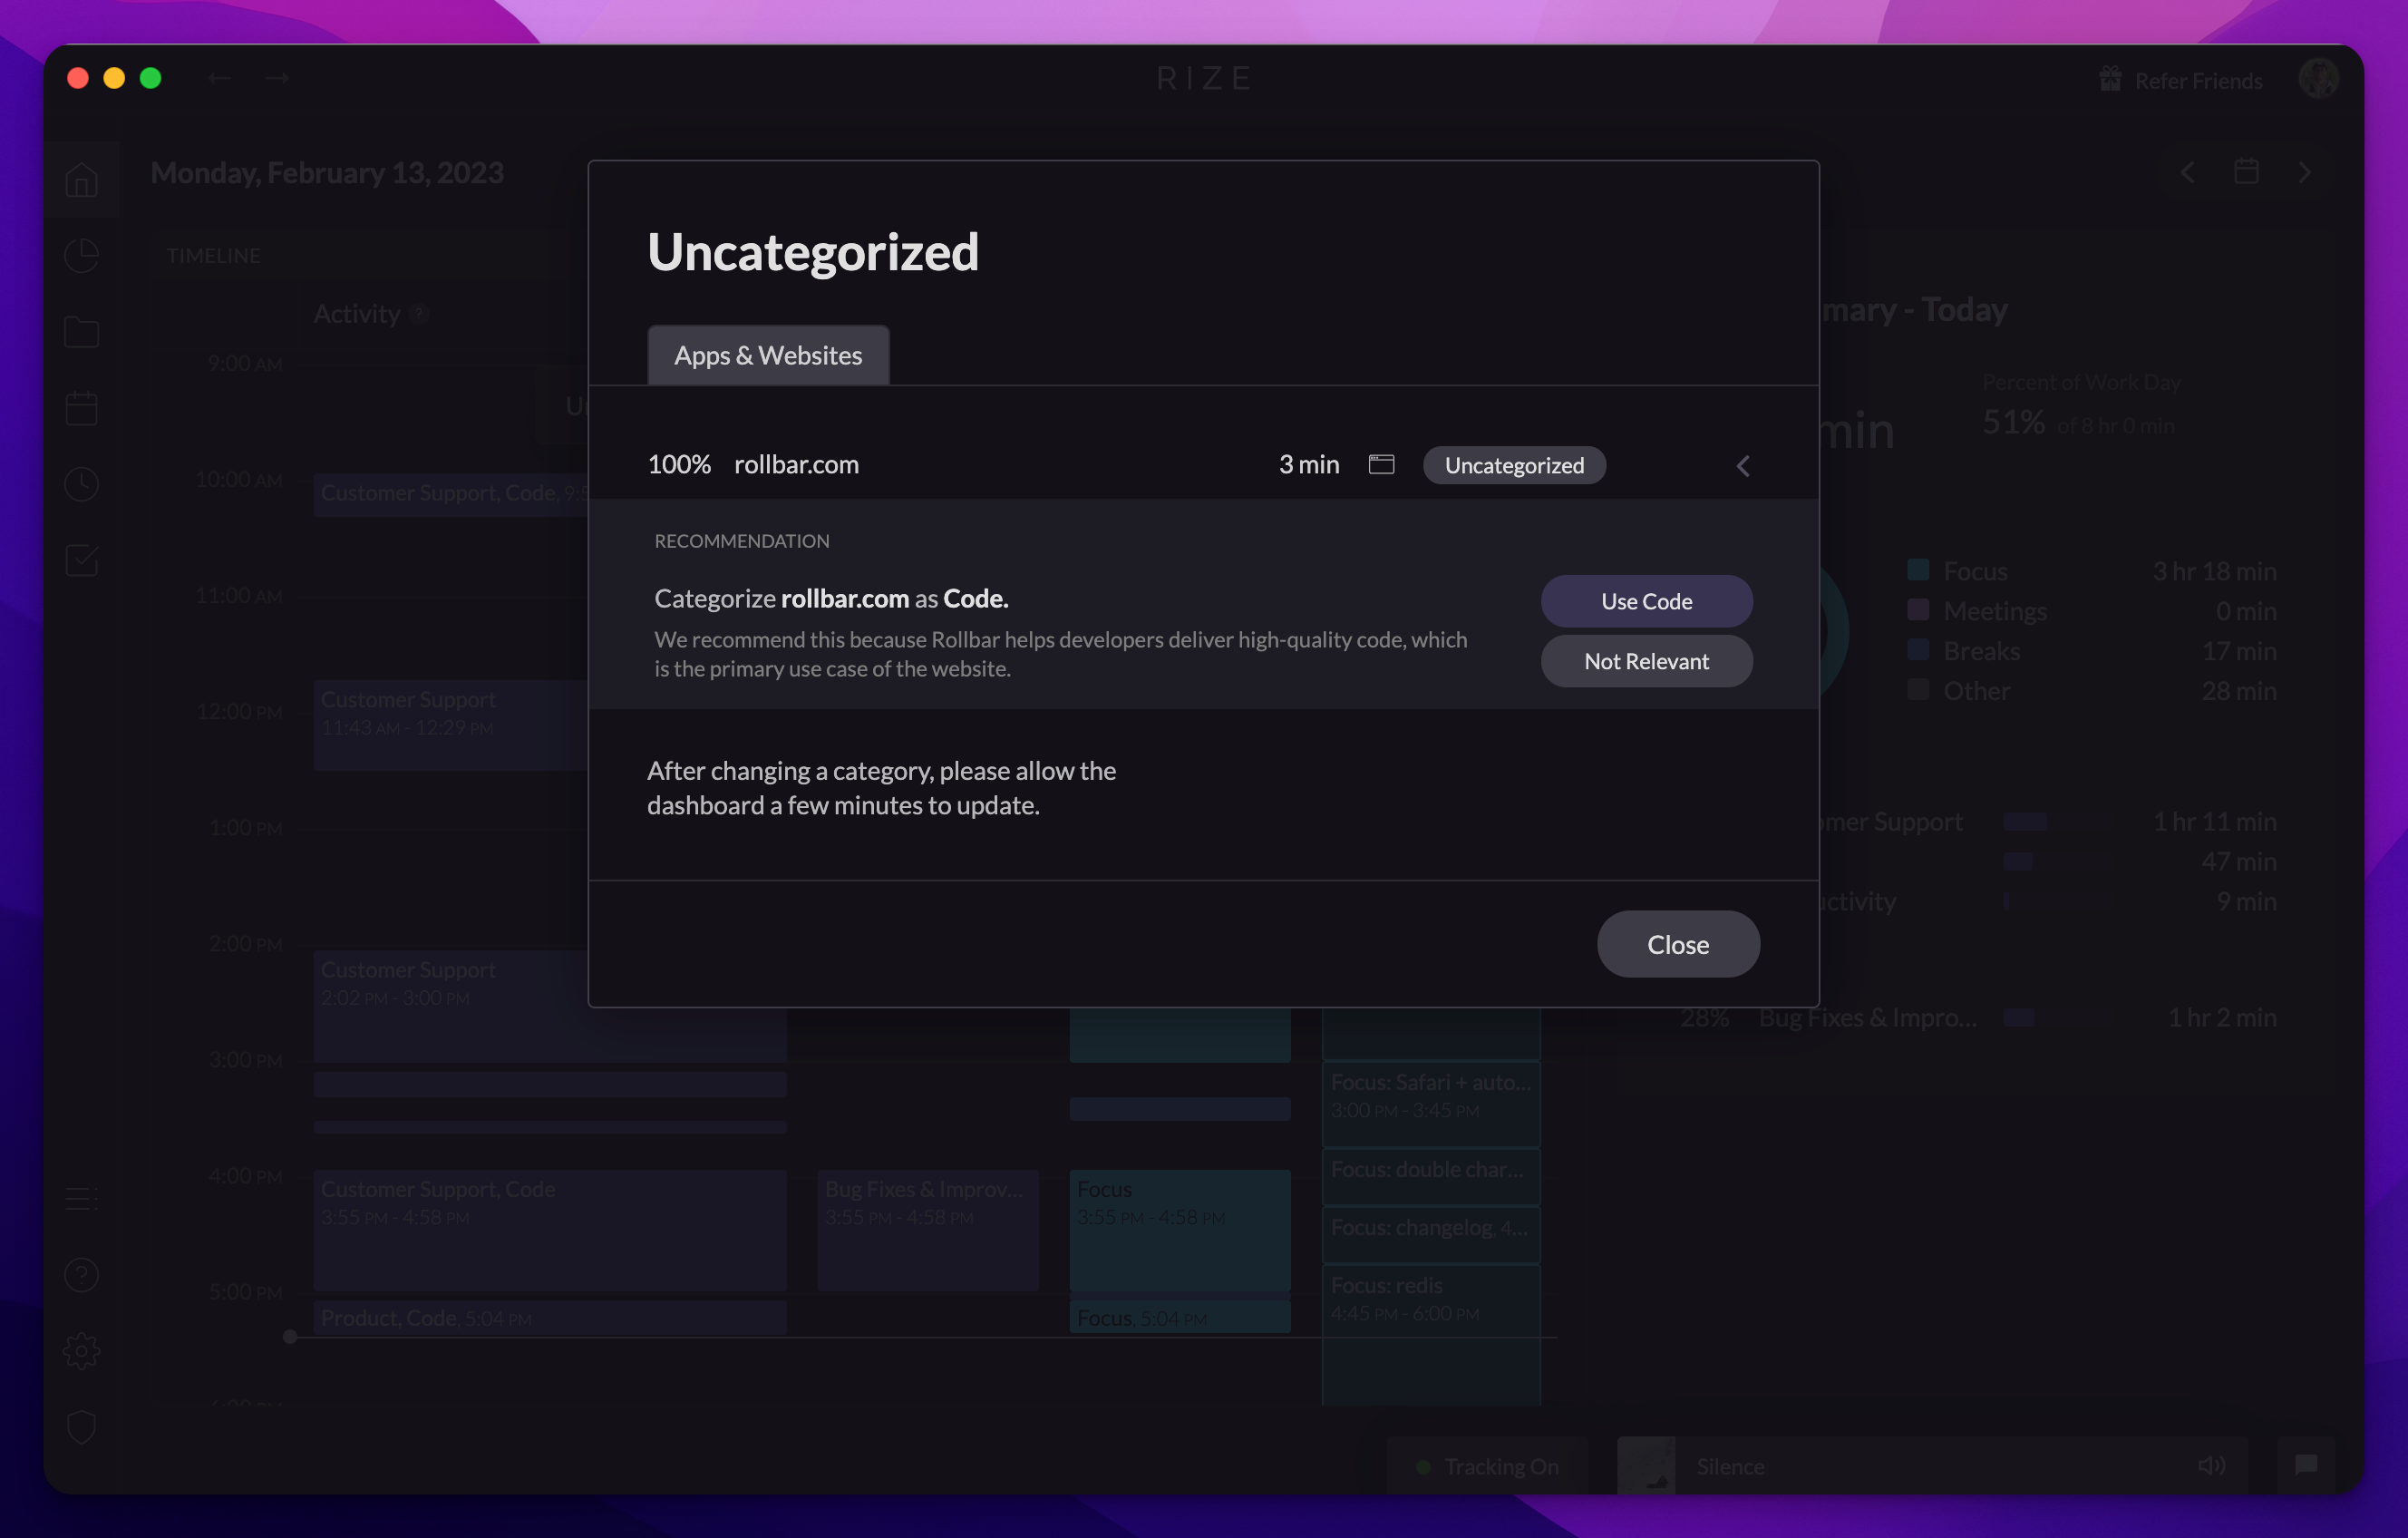Click the Focus legend color swatch
This screenshot has height=1538, width=2408.
click(x=1918, y=570)
